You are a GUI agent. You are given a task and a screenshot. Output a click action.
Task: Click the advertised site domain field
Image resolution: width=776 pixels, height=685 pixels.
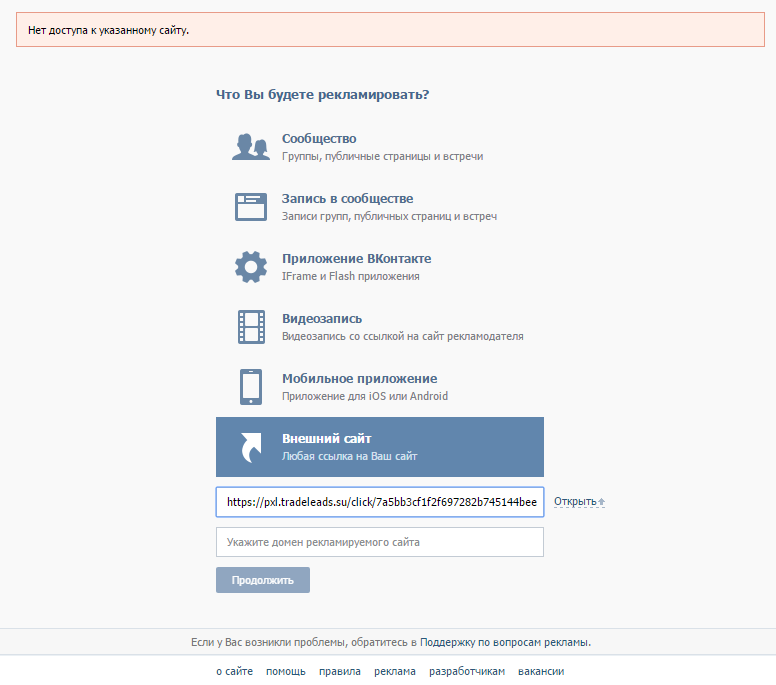point(380,542)
